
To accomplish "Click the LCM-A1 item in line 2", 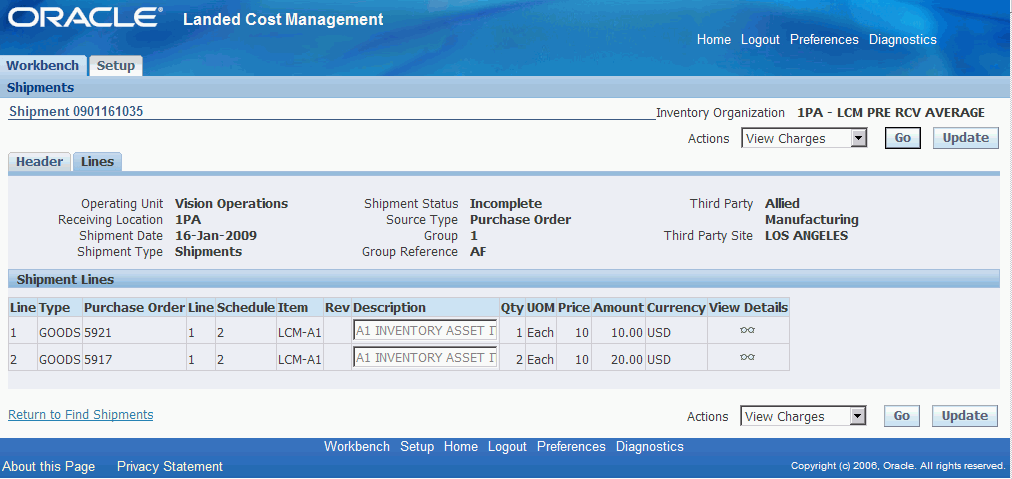I will point(299,360).
